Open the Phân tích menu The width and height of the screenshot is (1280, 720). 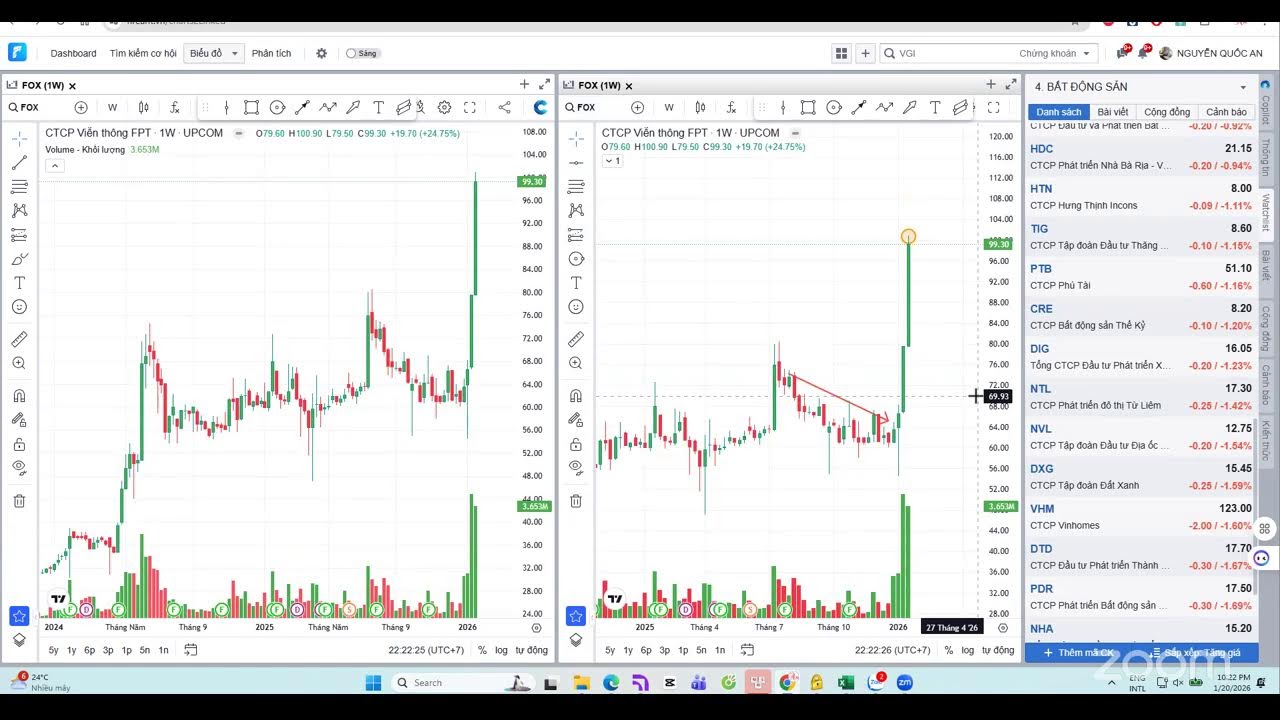tap(271, 53)
